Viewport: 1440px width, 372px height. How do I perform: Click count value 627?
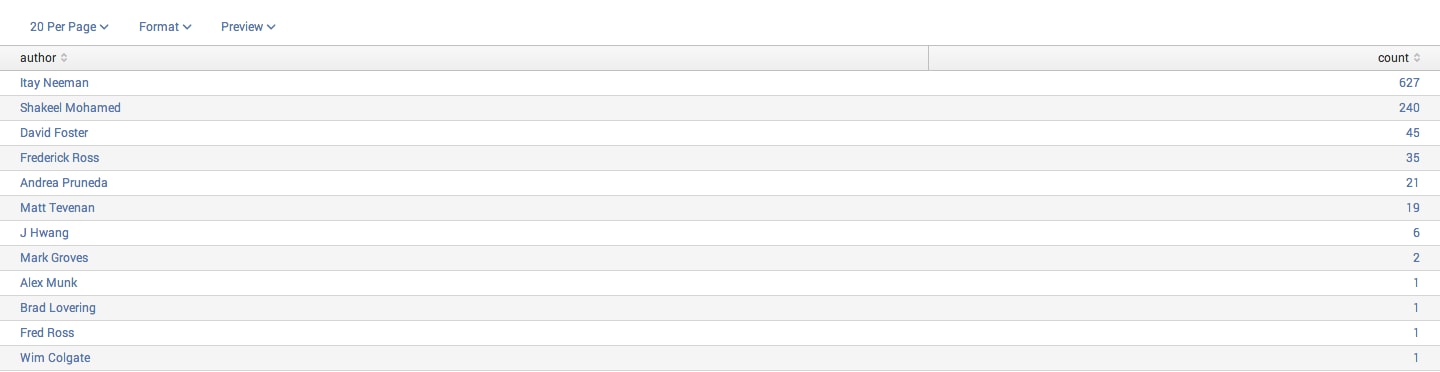pyautogui.click(x=1410, y=83)
